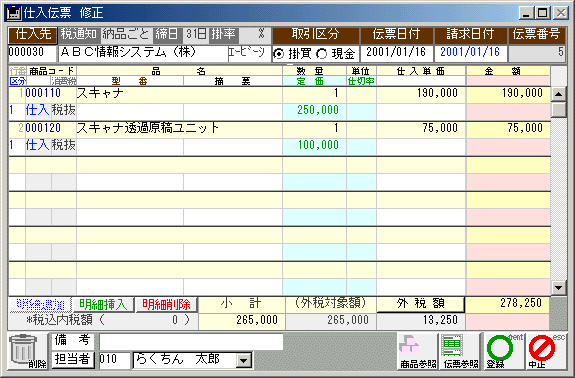Open the 担当者 name dropdown arrow

pos(243,360)
